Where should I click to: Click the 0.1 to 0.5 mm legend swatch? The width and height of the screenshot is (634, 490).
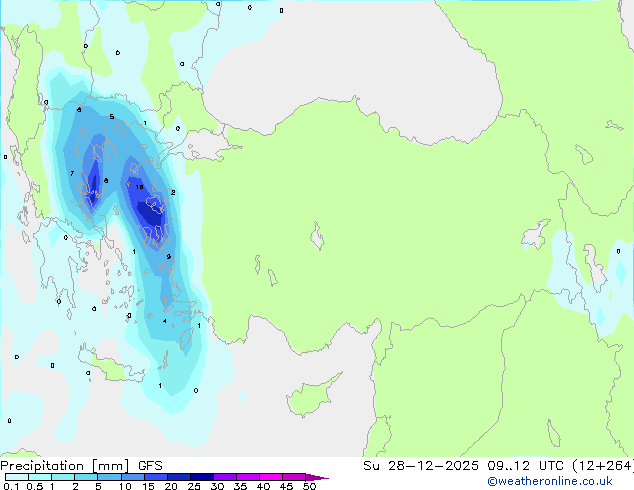[17, 477]
